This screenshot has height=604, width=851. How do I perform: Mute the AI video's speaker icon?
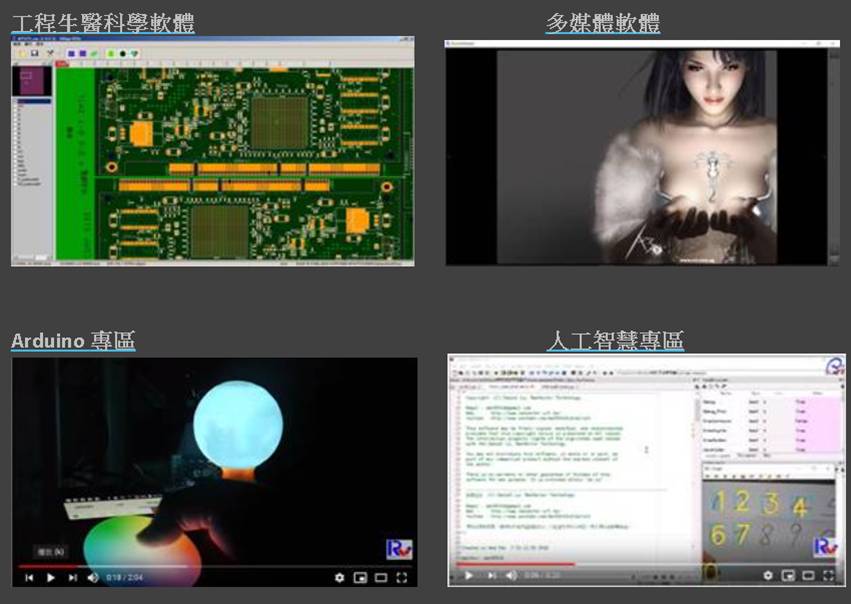[511, 575]
